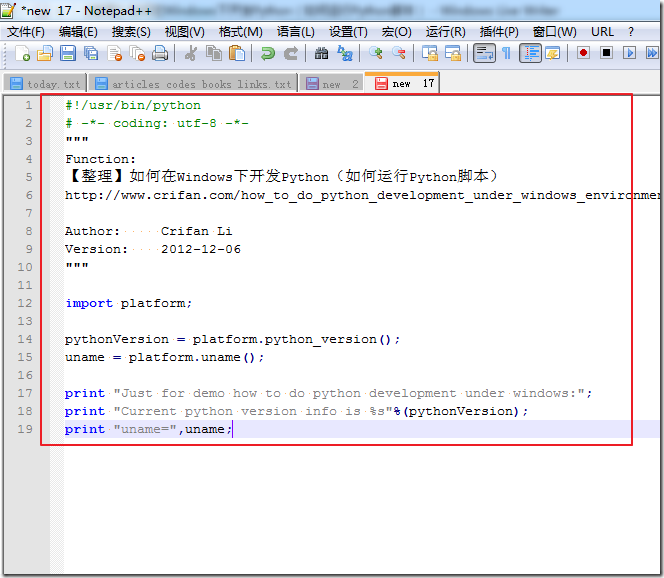This screenshot has height=578, width=664.
Task: Click the Zoom Out magnifier icon
Action: (399, 54)
